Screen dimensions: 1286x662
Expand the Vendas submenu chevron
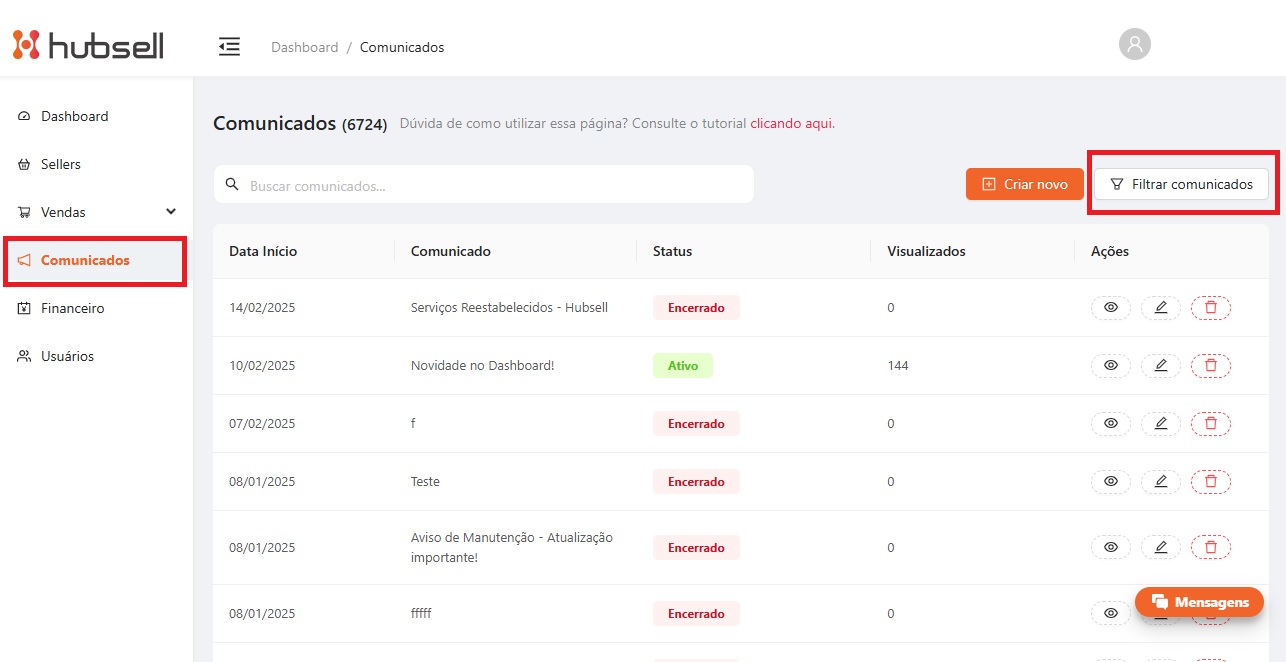pyautogui.click(x=171, y=212)
